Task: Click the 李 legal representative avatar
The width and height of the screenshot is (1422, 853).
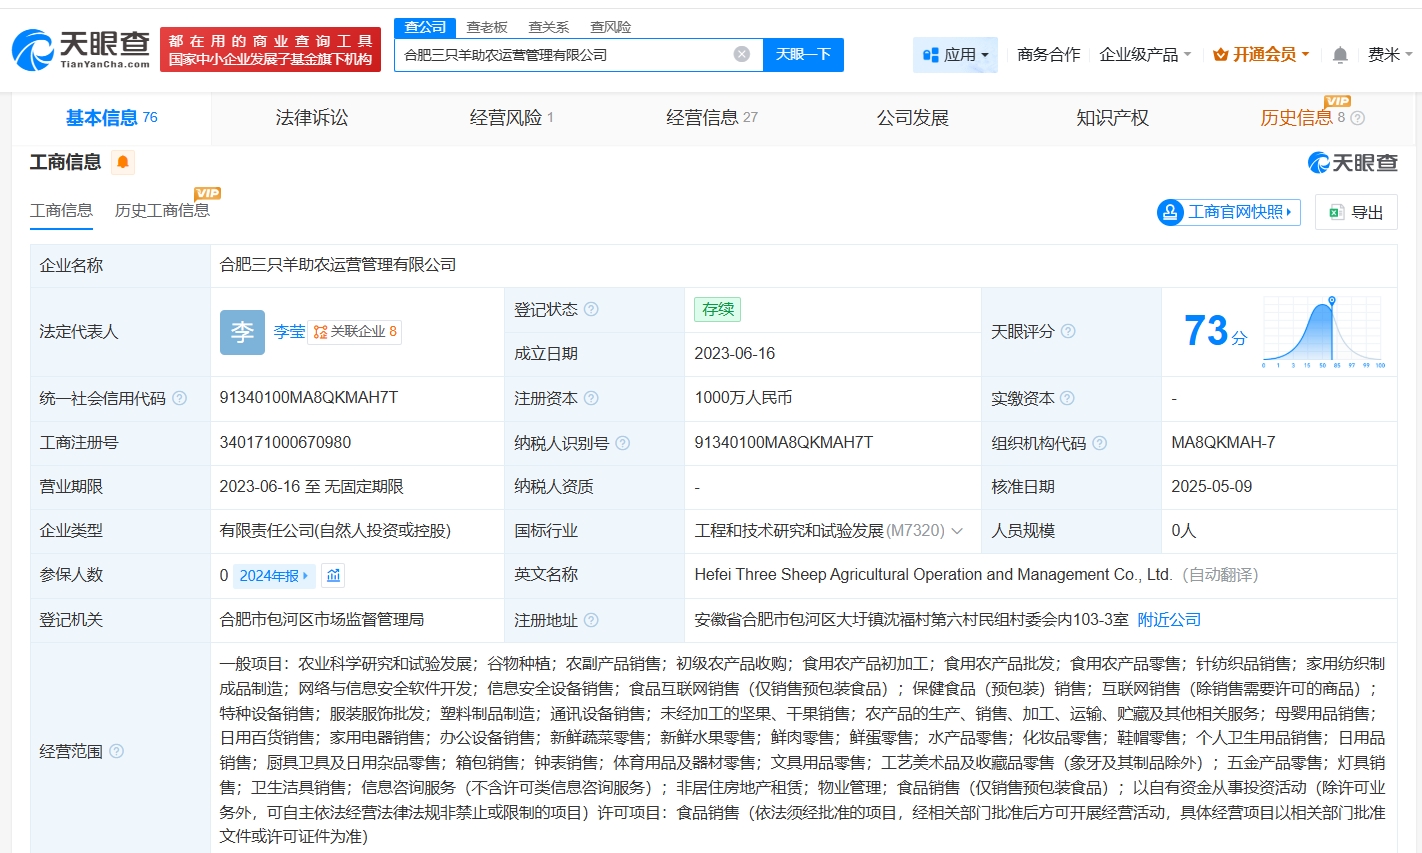Action: (242, 332)
